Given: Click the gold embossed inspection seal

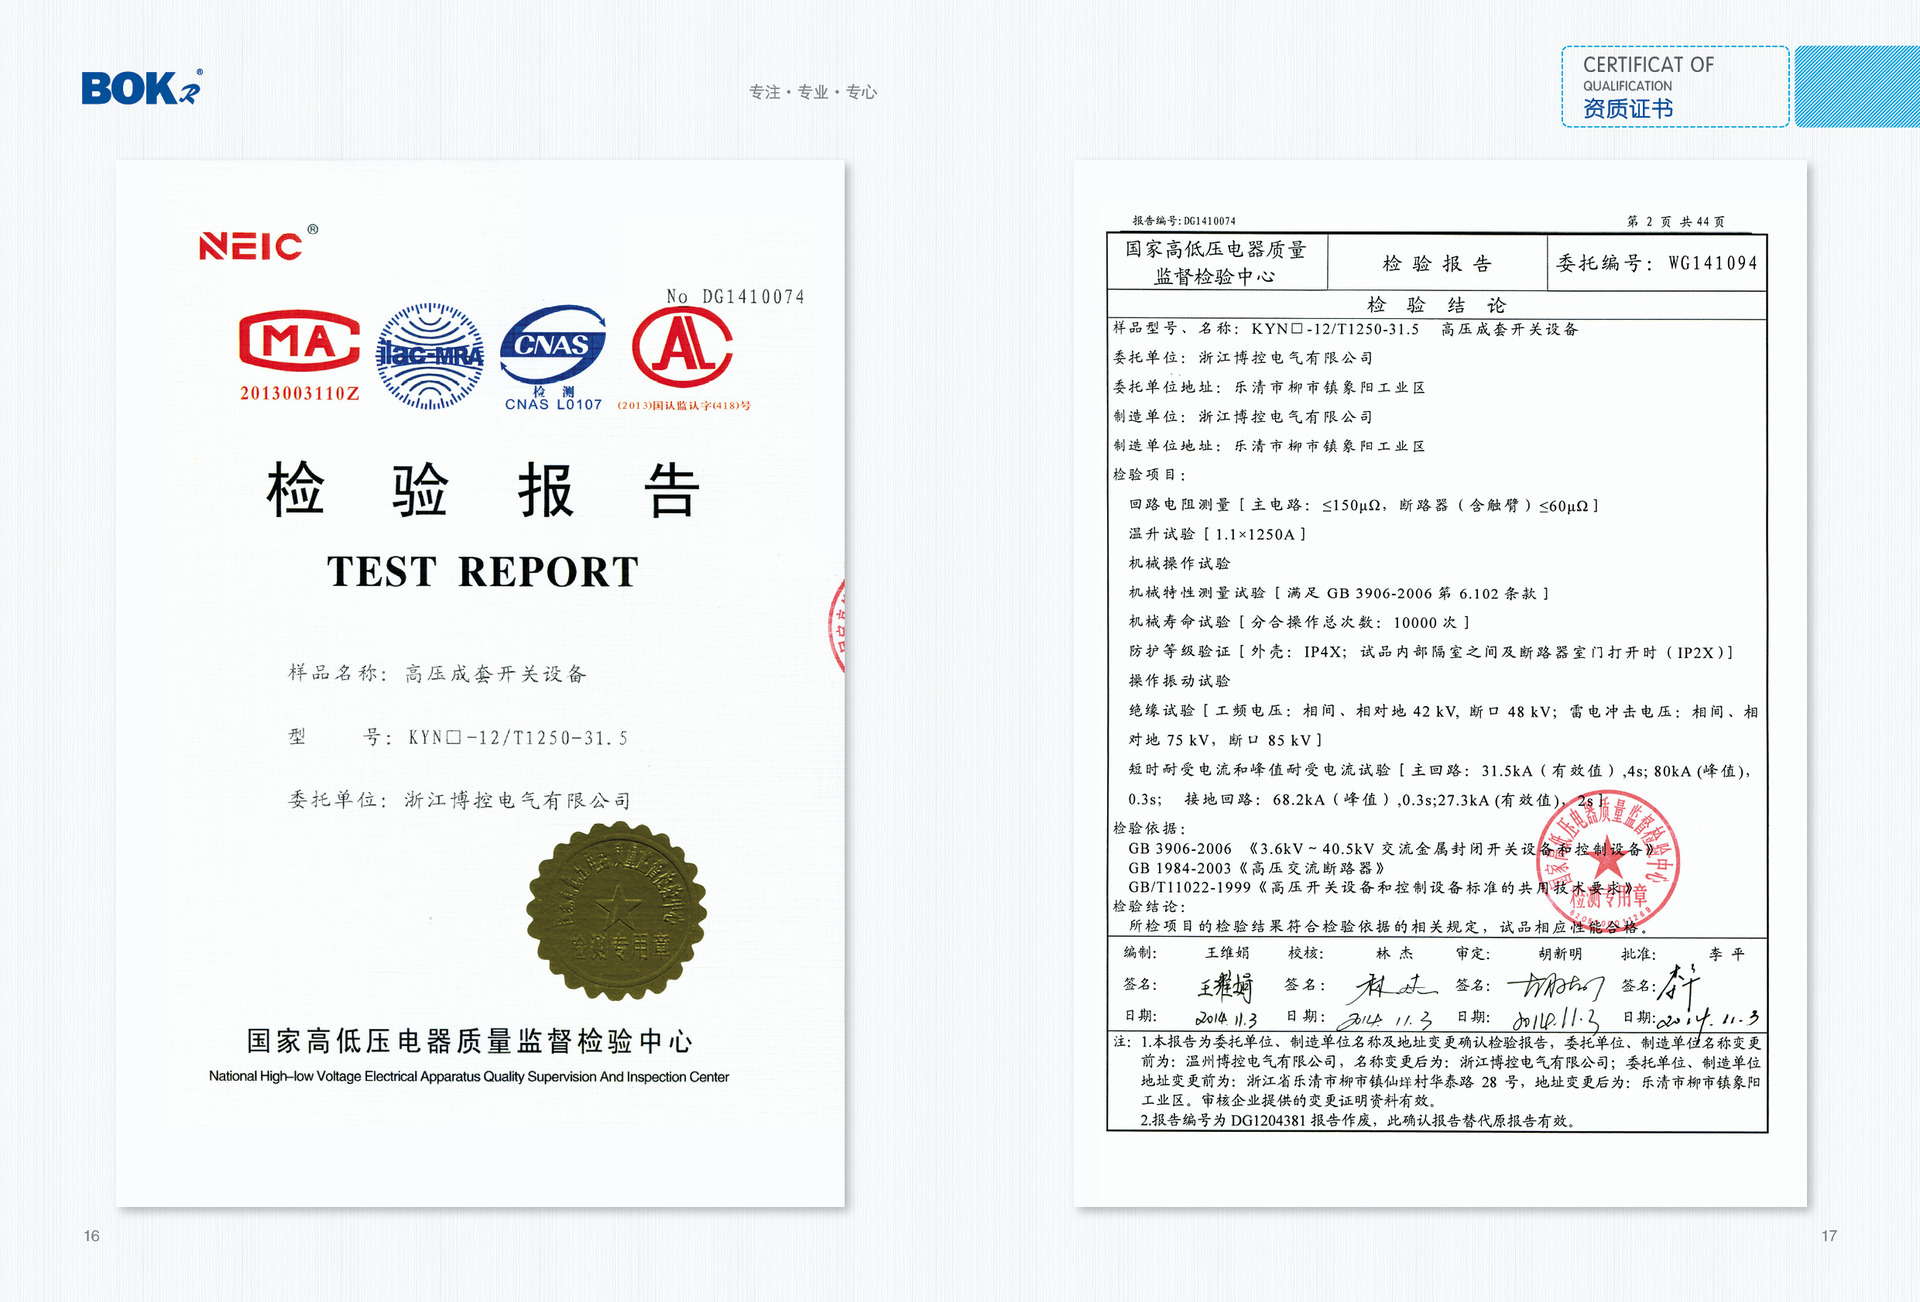Looking at the screenshot, I should pyautogui.click(x=616, y=911).
